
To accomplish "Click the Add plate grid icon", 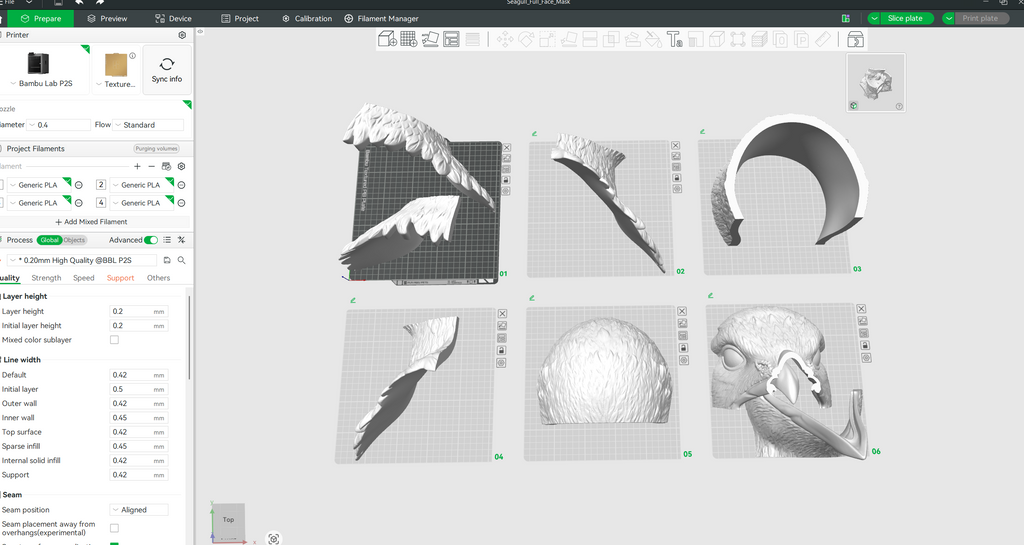I will 409,39.
